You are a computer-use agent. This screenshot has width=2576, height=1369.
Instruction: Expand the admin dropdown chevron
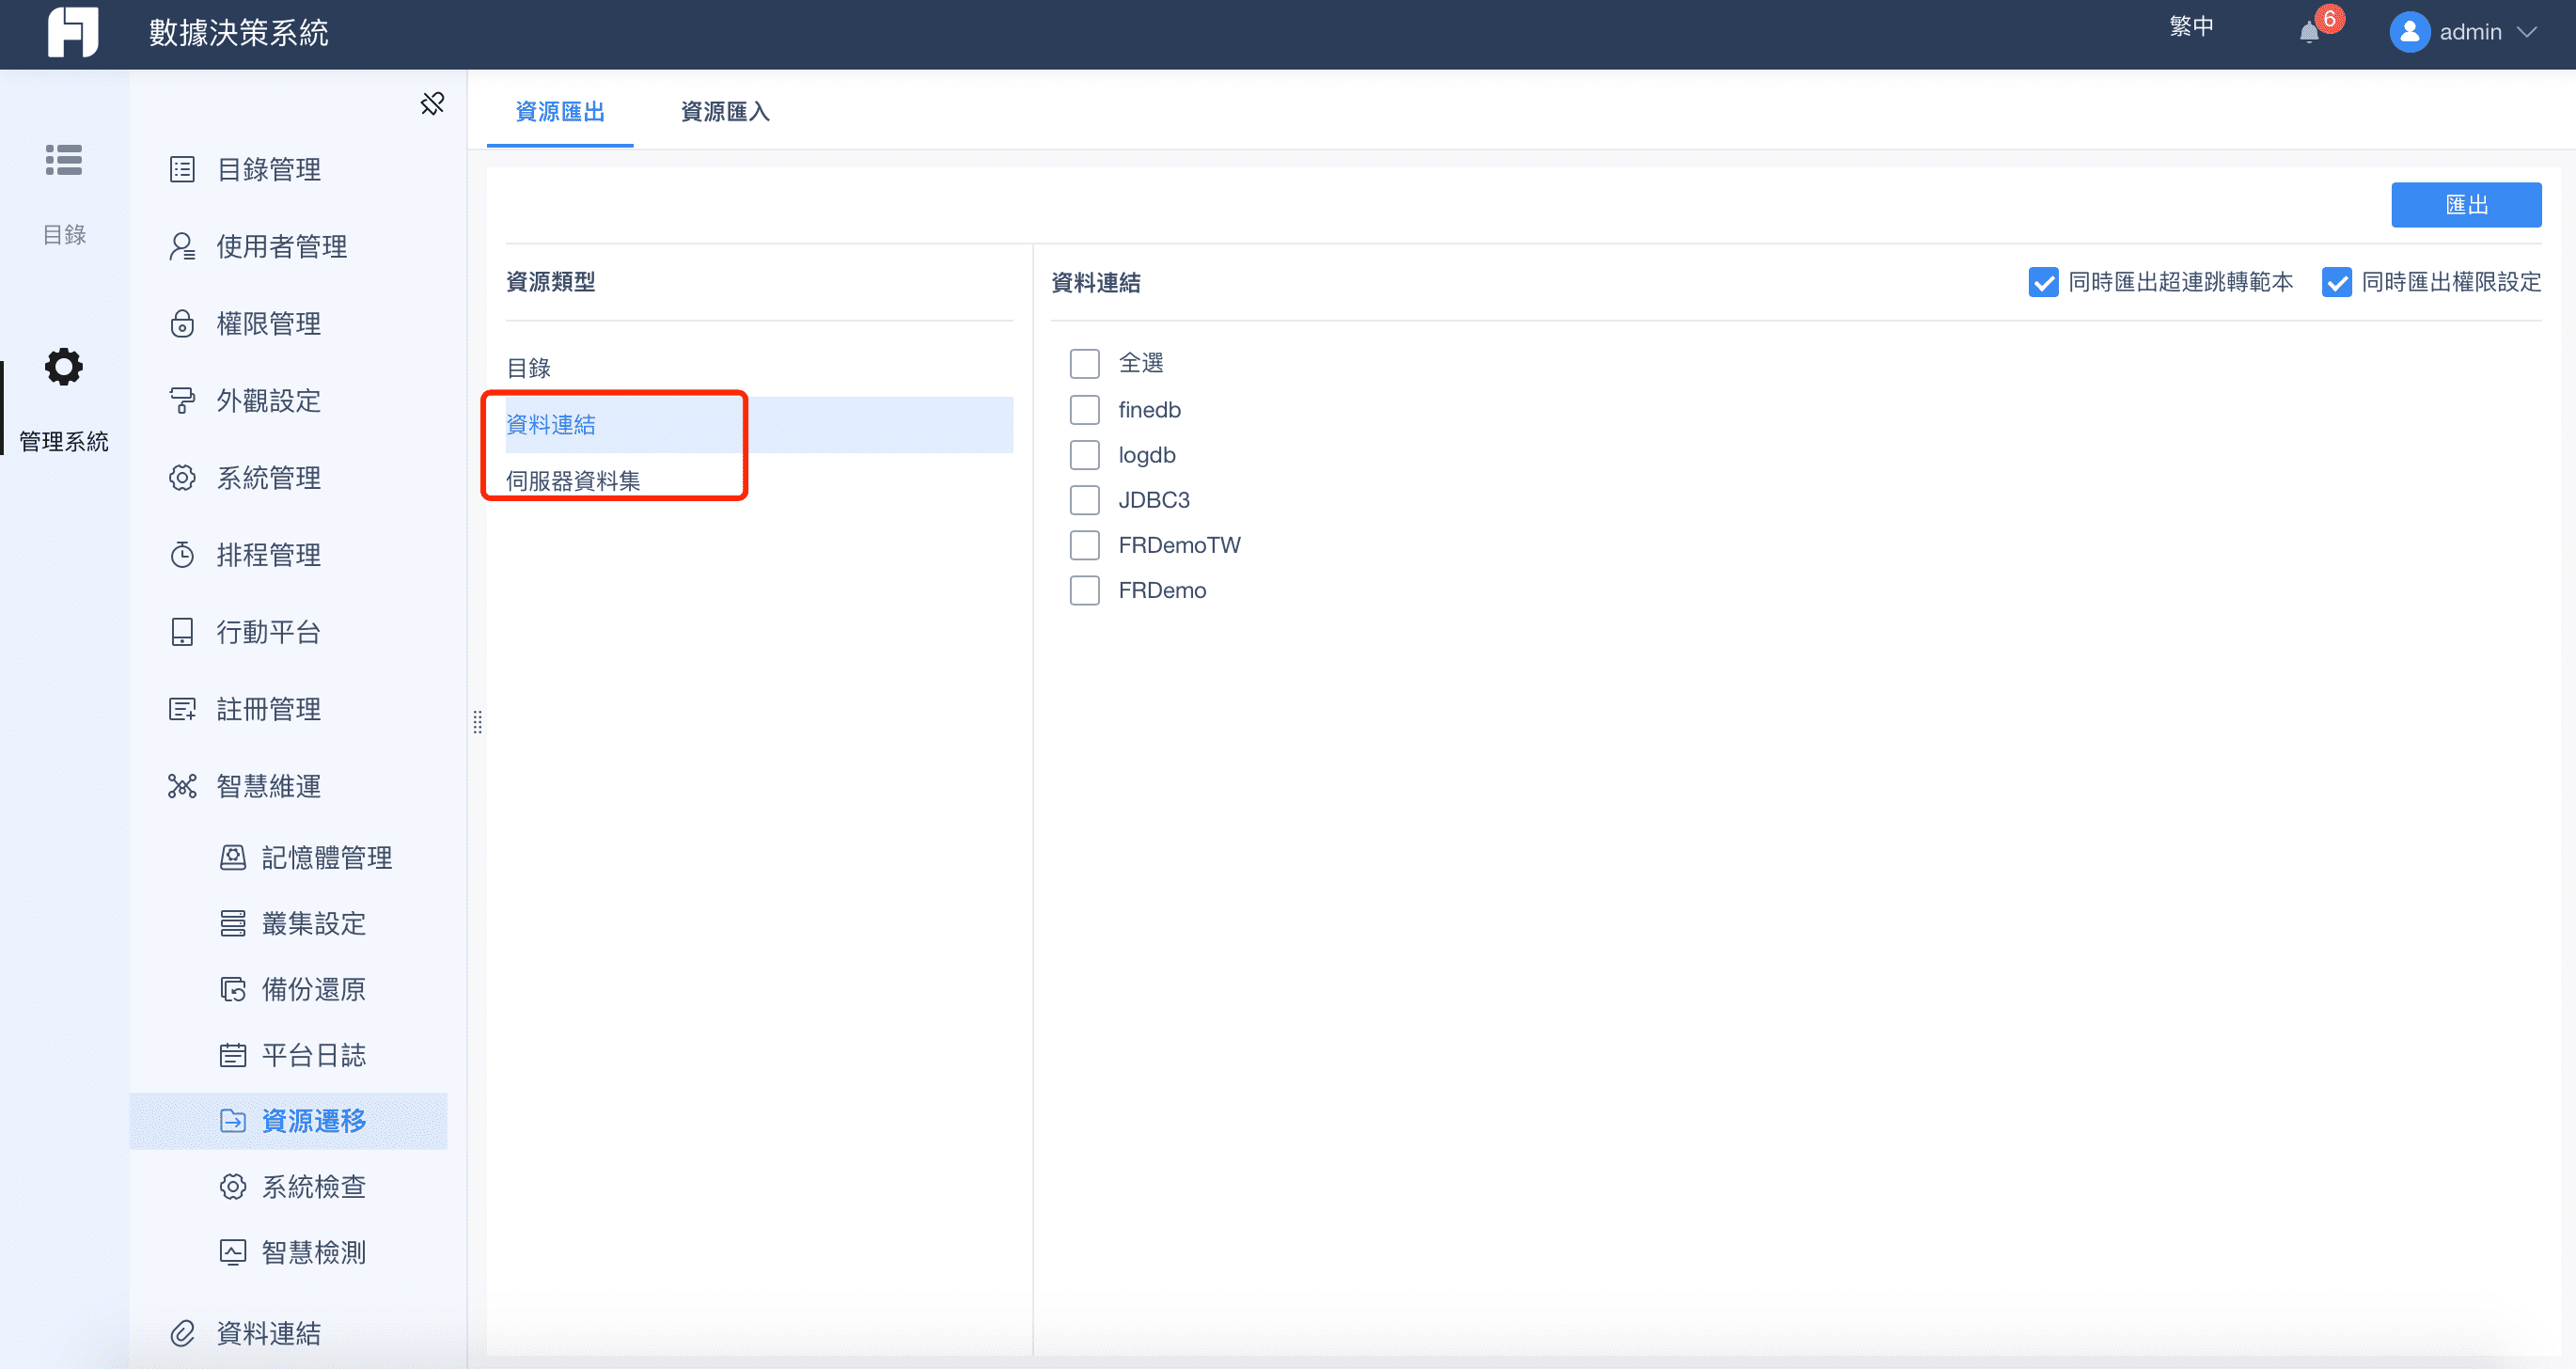point(2527,32)
